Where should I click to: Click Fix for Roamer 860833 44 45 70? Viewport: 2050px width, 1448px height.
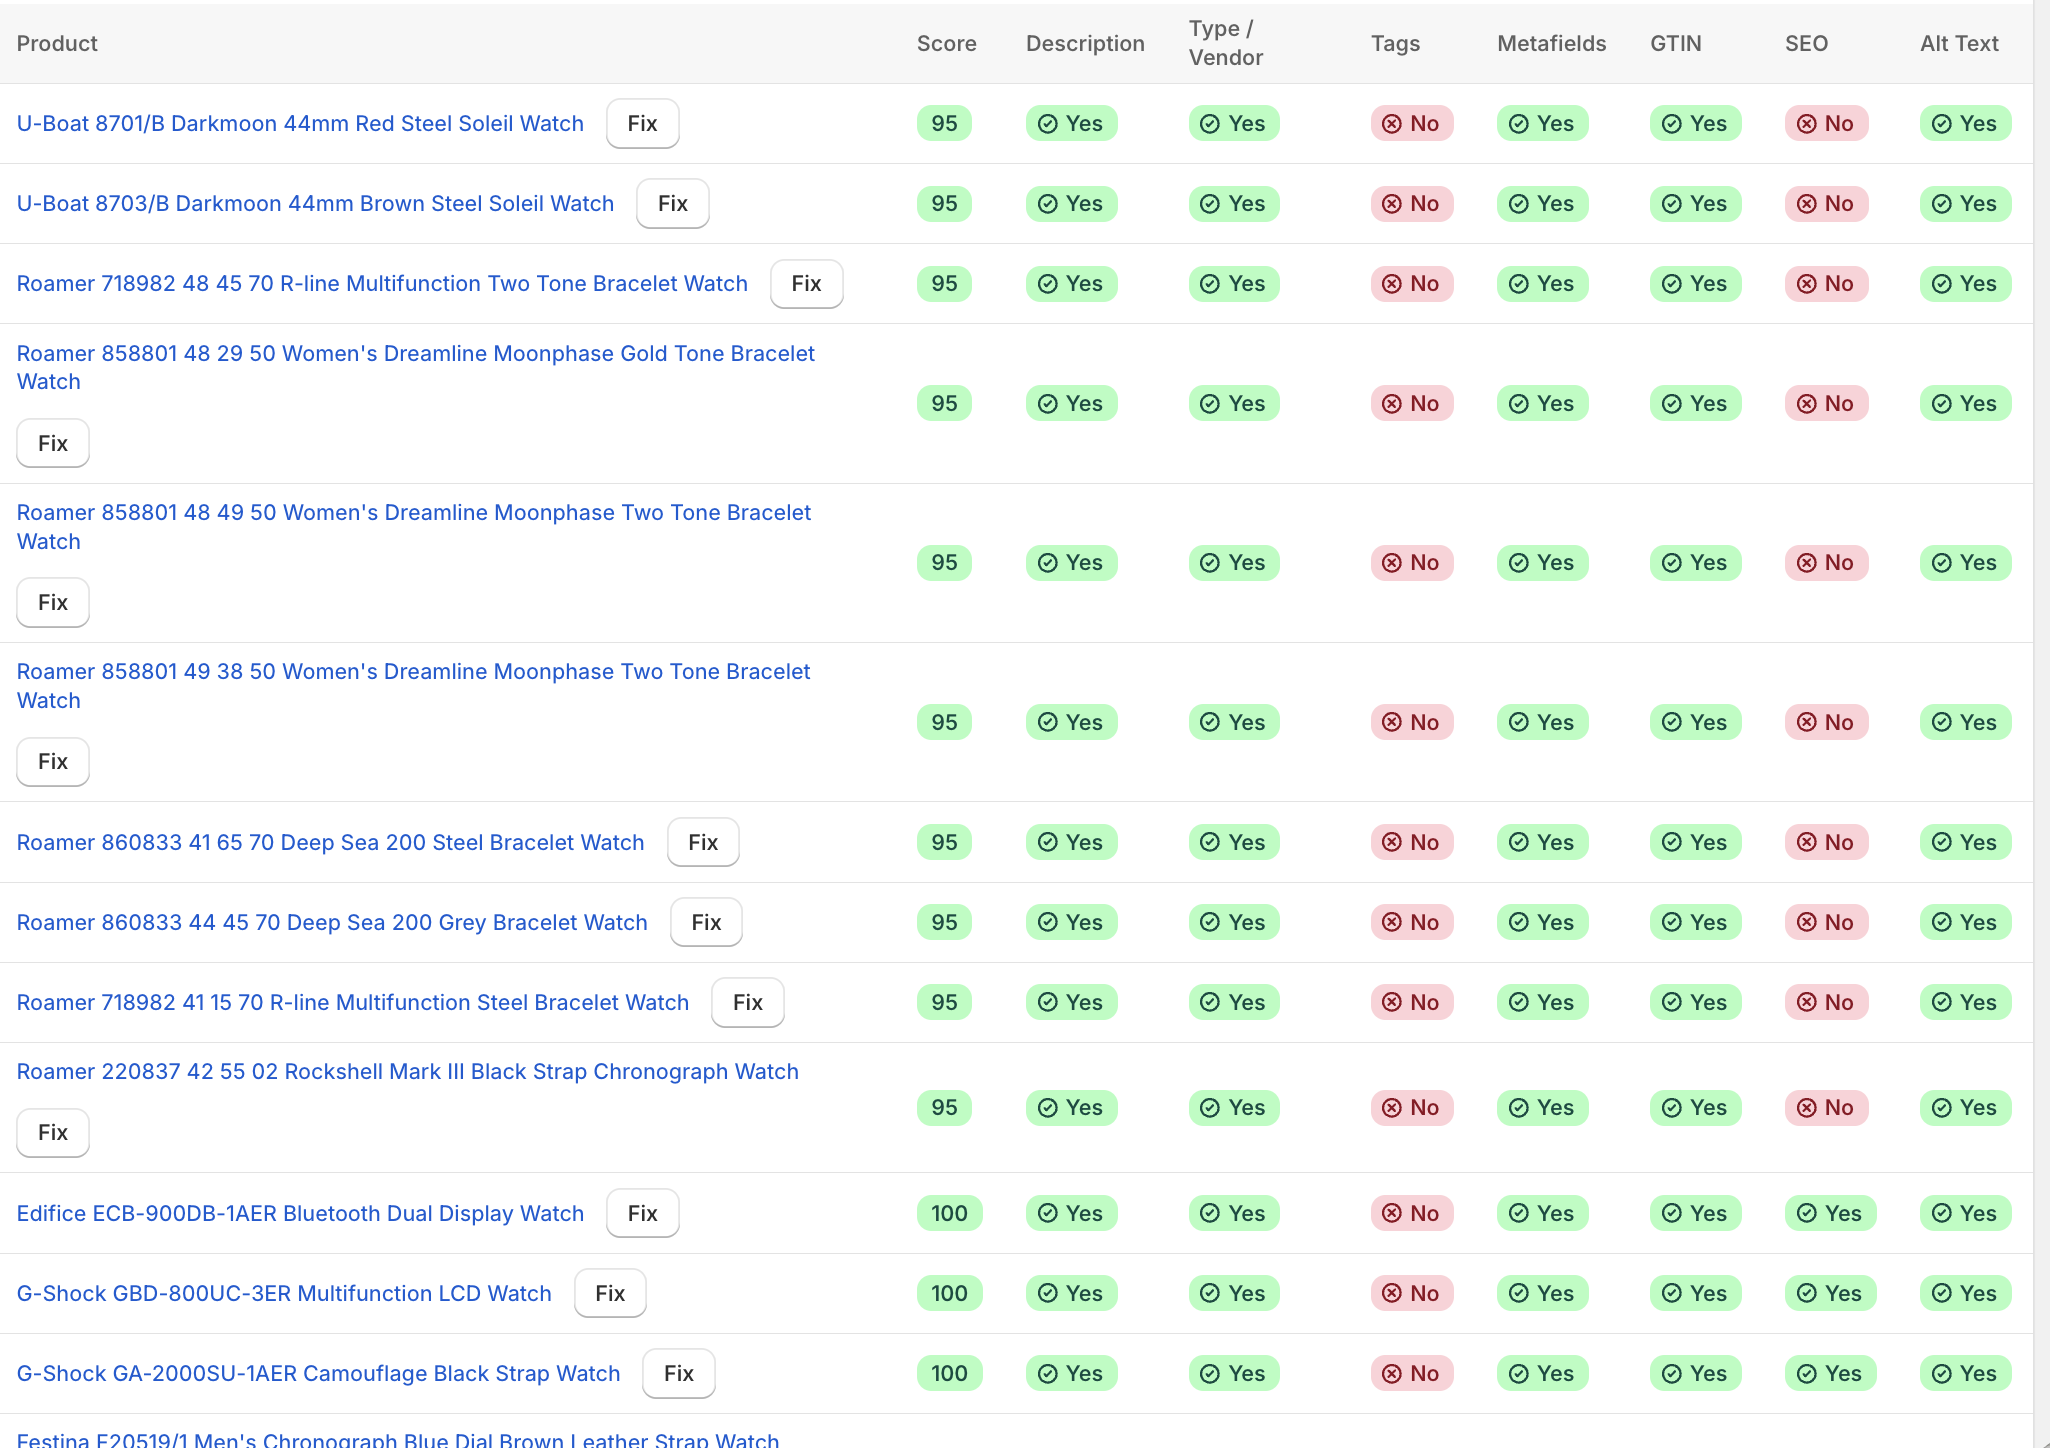tap(706, 922)
